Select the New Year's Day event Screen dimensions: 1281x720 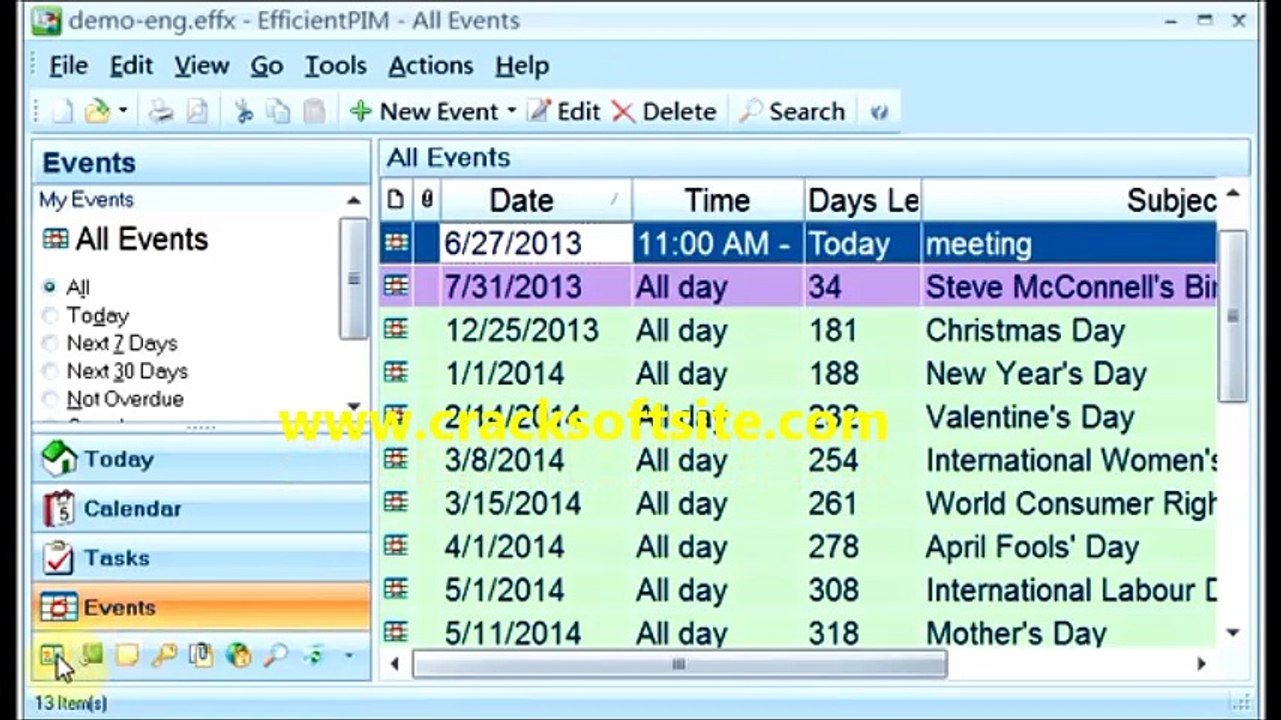point(798,374)
